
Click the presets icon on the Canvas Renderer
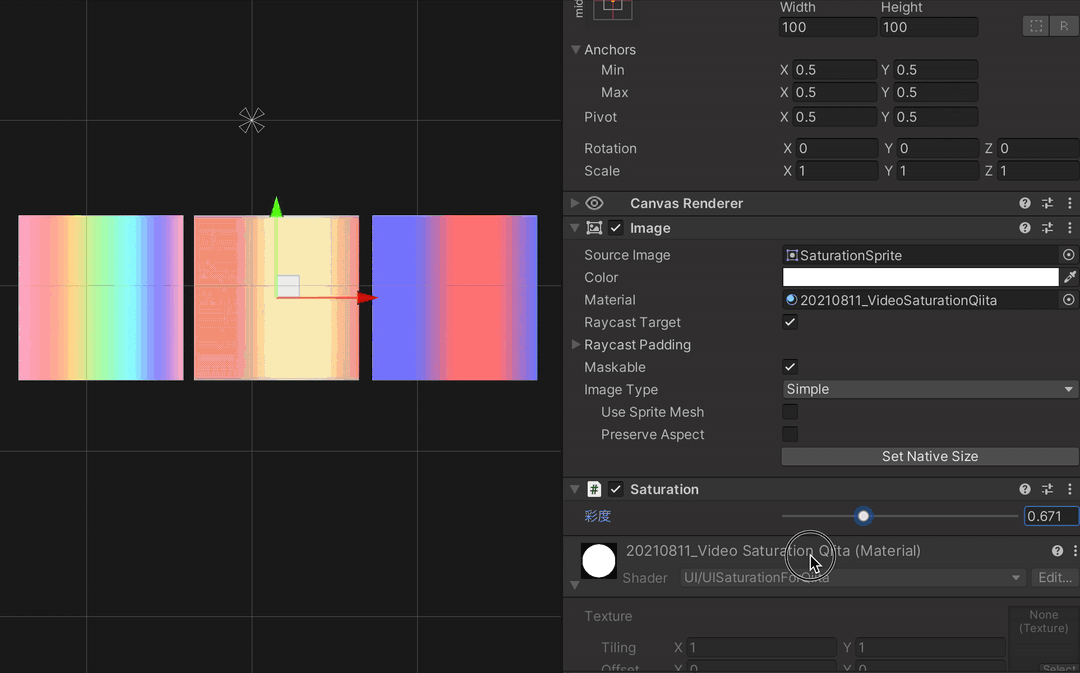pos(1047,202)
